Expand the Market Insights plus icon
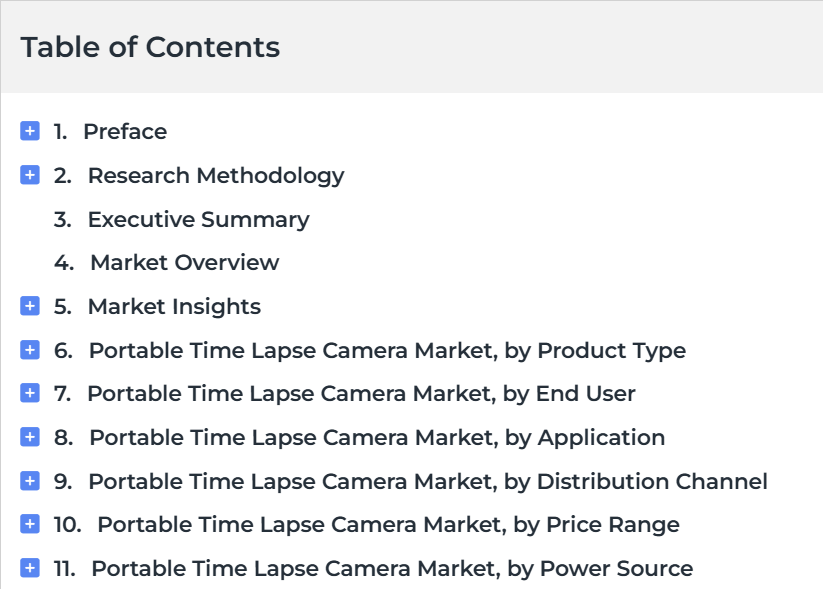The height and width of the screenshot is (589, 823). pyautogui.click(x=30, y=306)
